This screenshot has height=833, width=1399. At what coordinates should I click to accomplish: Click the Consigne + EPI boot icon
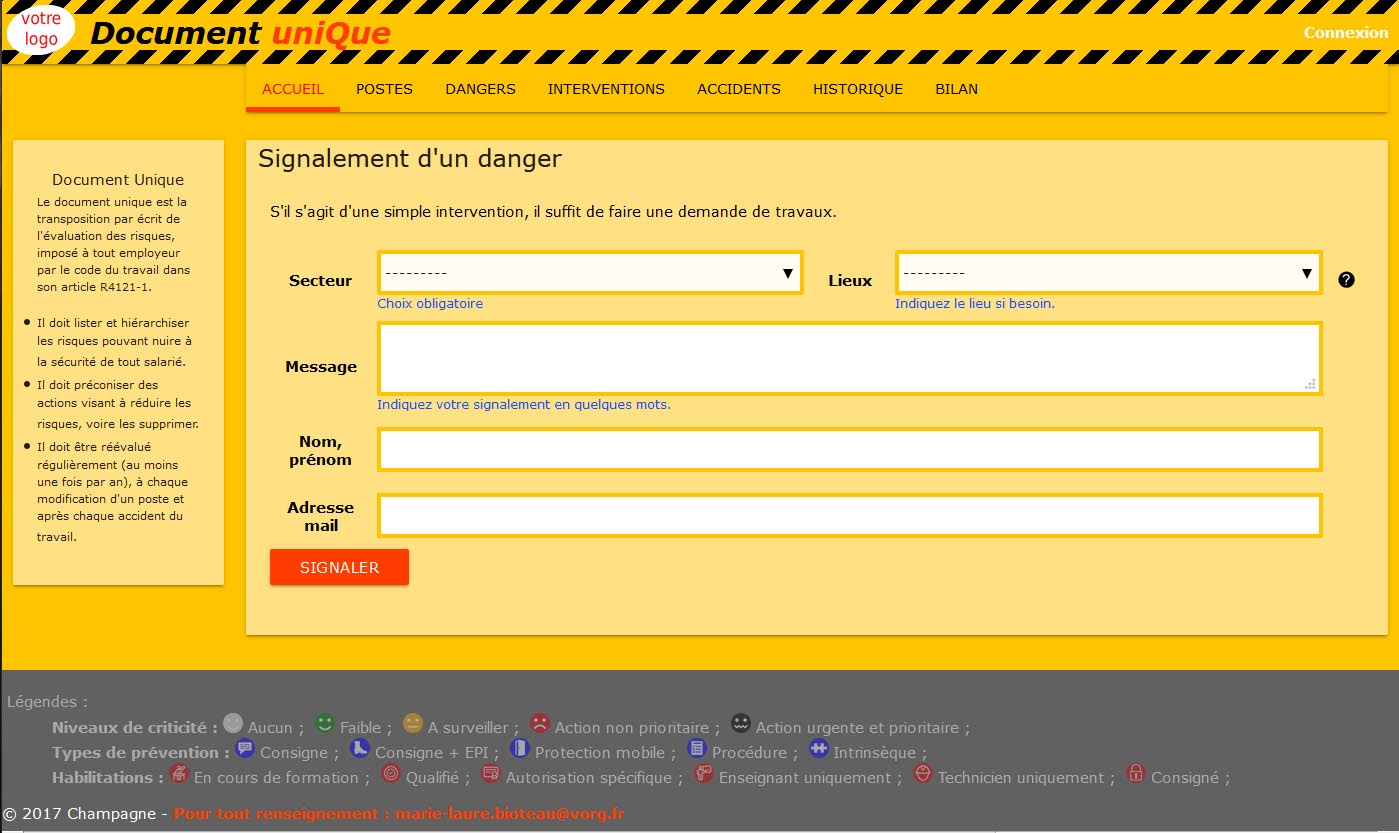360,748
